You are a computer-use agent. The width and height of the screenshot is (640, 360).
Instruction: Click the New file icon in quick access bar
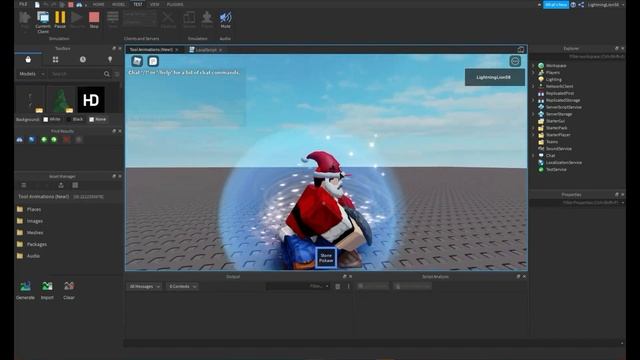click(37, 4)
